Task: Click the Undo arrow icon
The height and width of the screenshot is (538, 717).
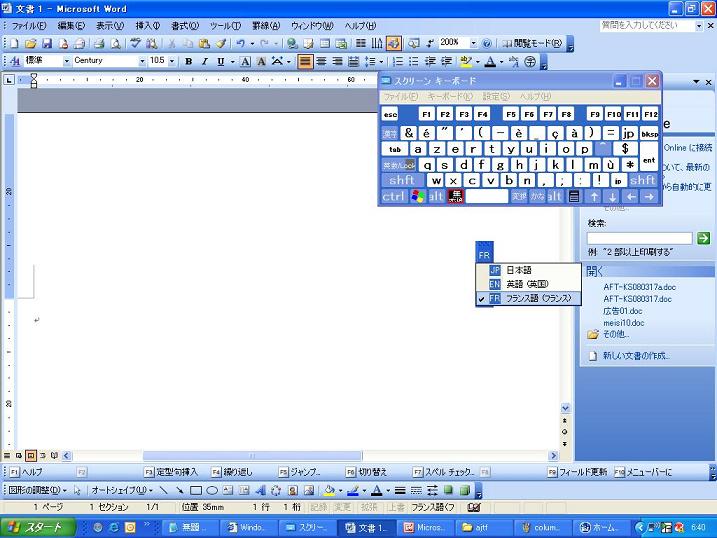Action: (241, 43)
